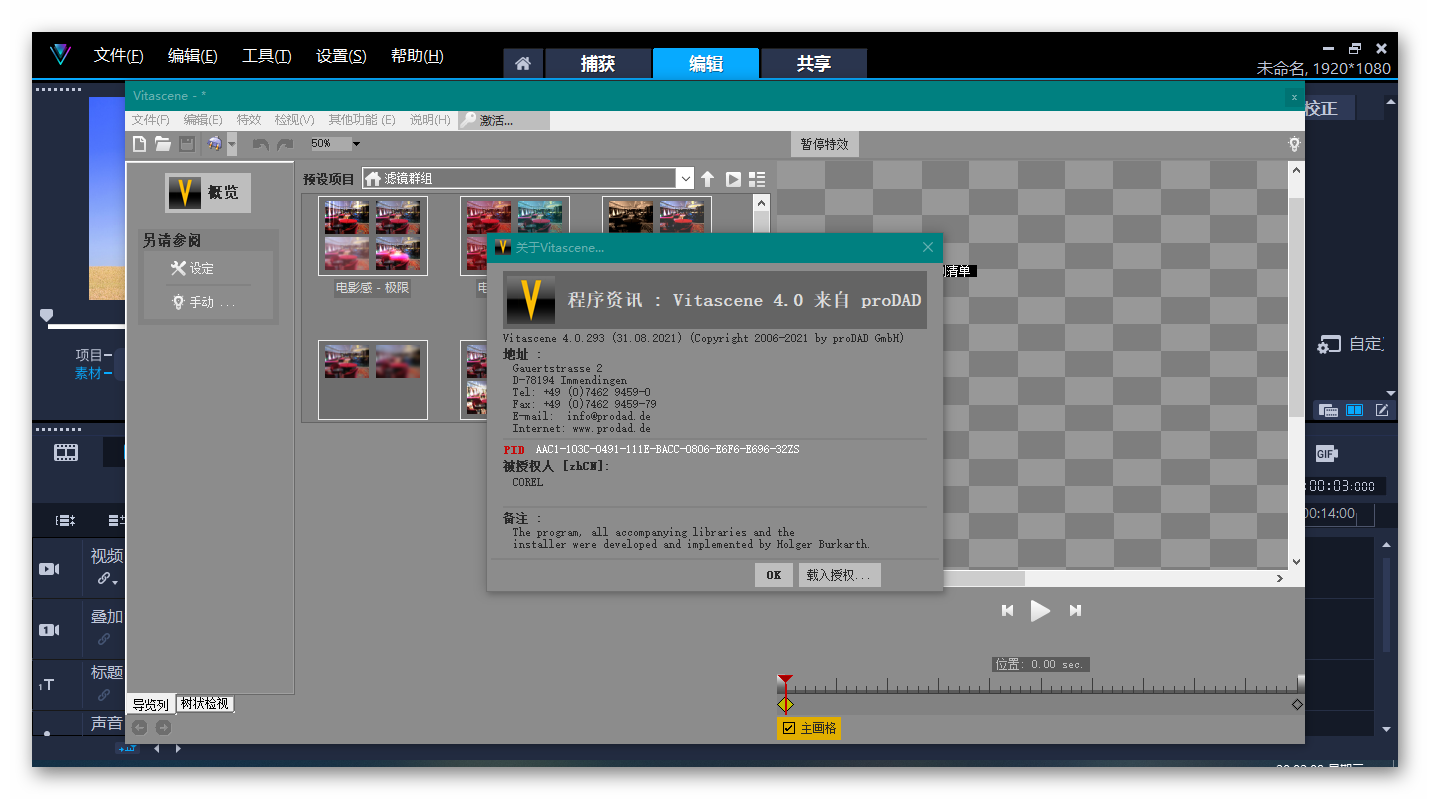Screen dimensions: 1430x799
Task: Jump to the end of the preview
Action: coord(1076,610)
